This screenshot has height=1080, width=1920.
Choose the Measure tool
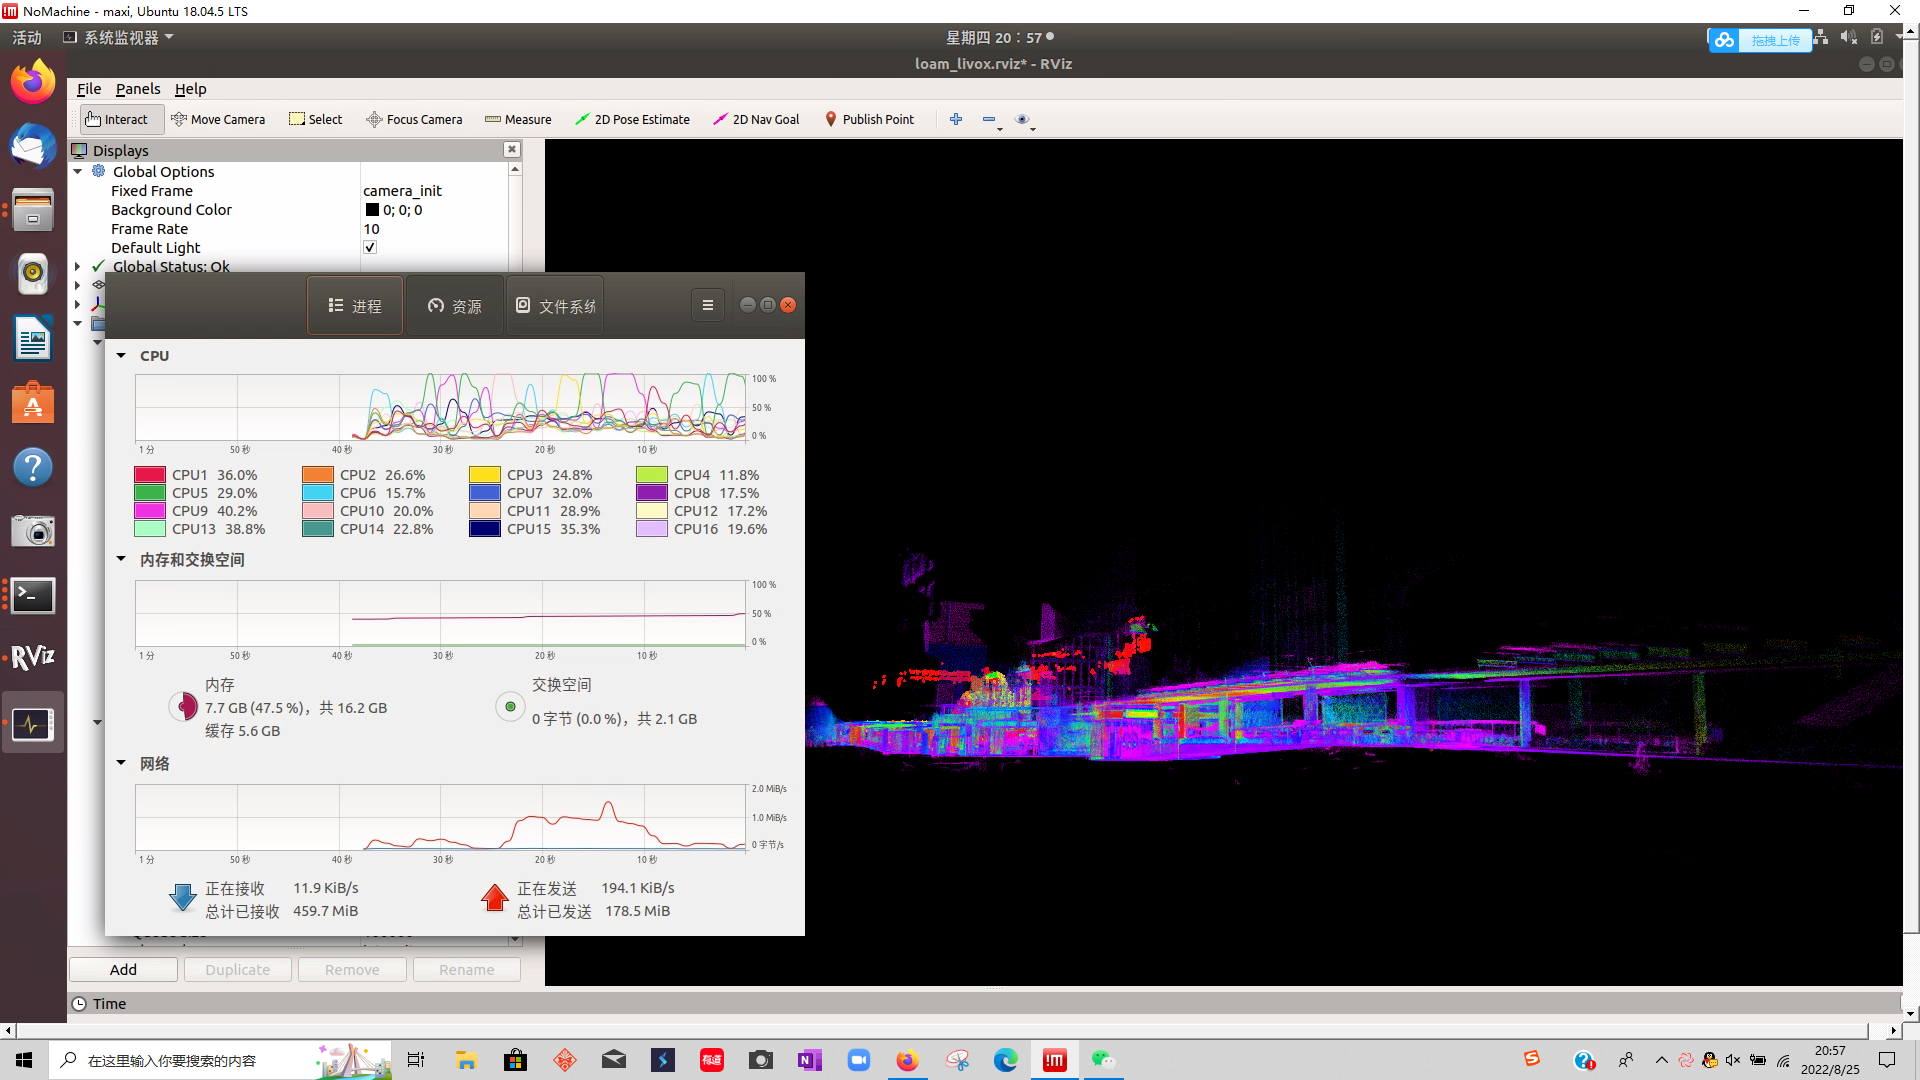tap(518, 119)
